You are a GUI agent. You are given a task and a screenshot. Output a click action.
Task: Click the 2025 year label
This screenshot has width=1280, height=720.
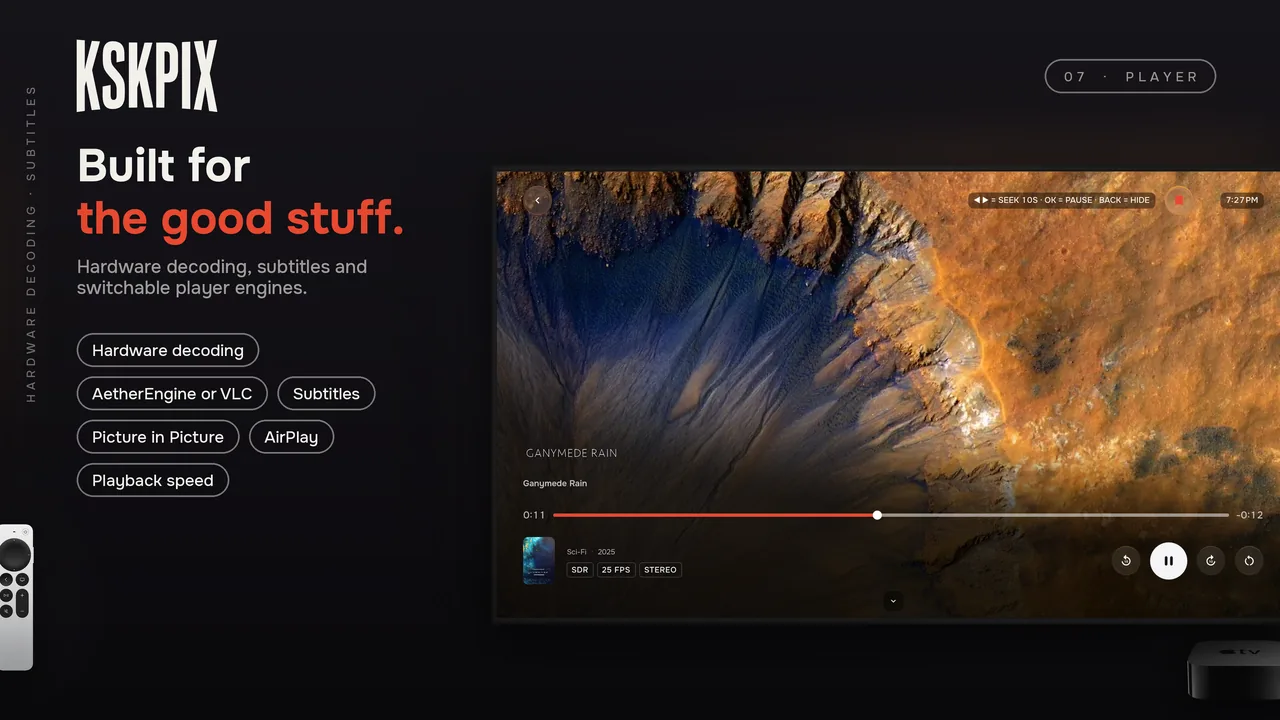(607, 552)
